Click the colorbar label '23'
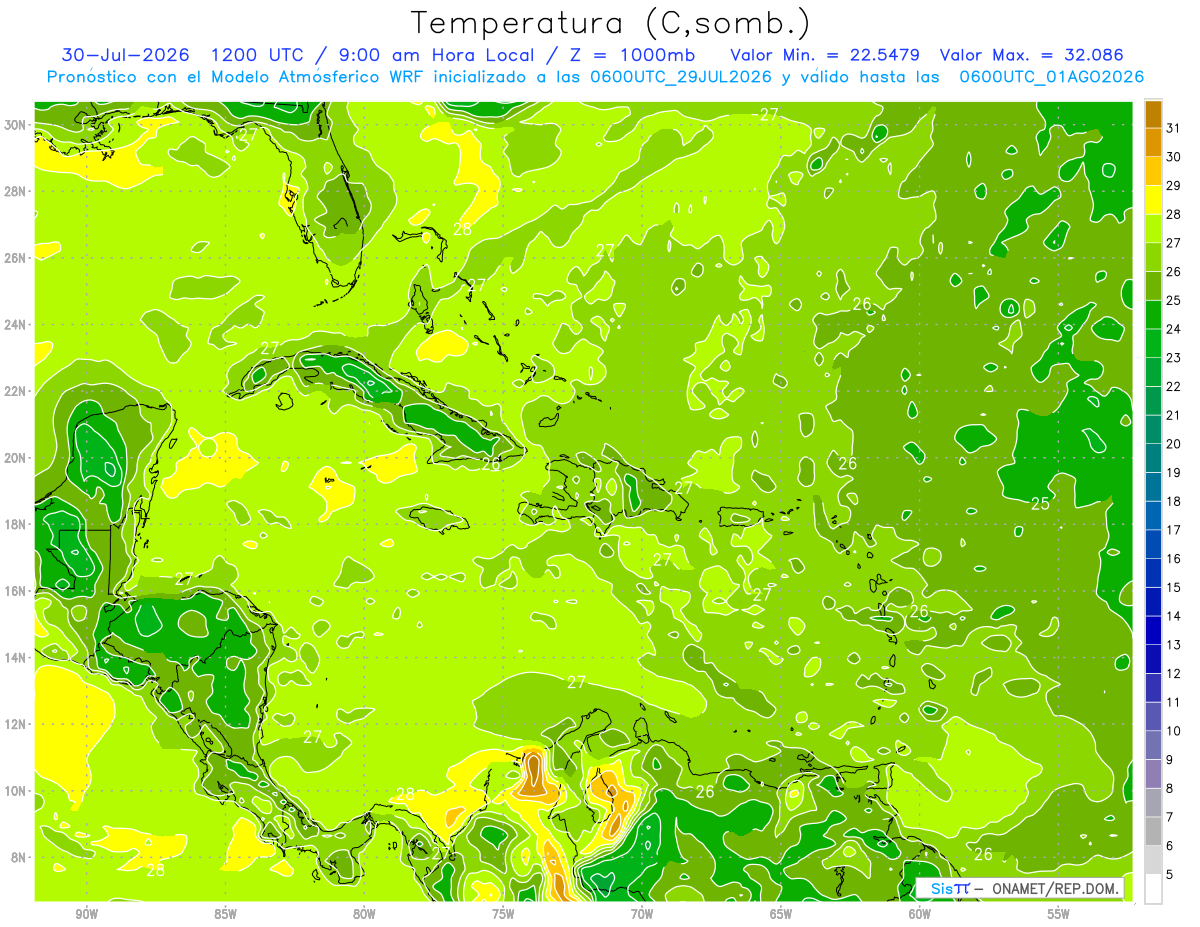The image size is (1200, 927). 1173,358
